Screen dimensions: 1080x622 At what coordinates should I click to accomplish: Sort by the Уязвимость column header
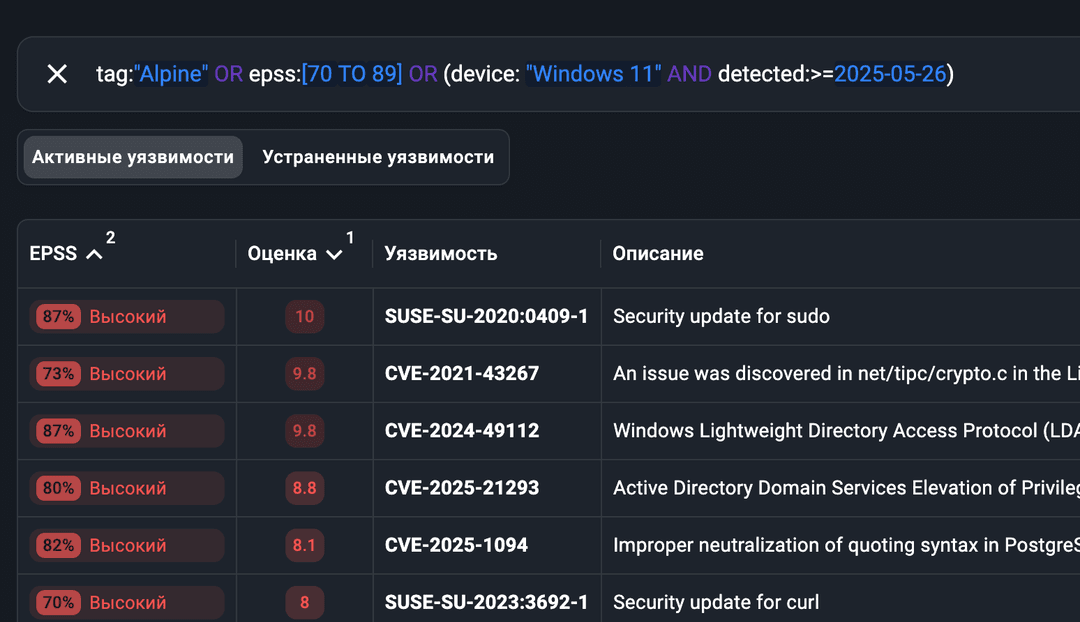[441, 254]
